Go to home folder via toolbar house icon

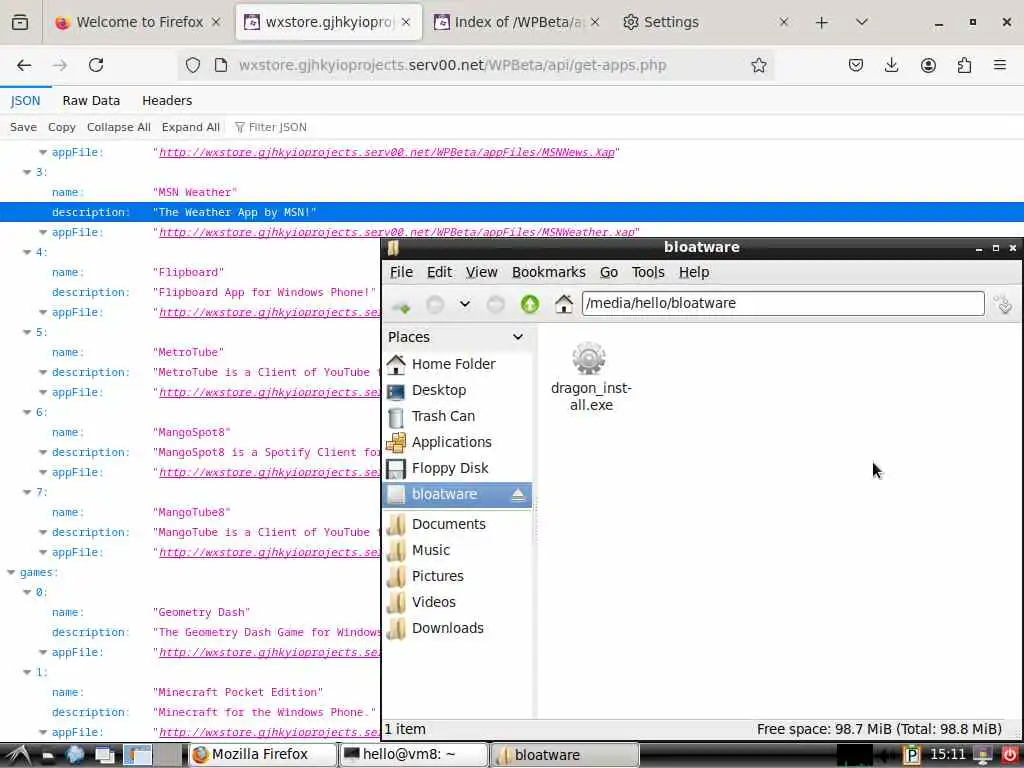(564, 304)
